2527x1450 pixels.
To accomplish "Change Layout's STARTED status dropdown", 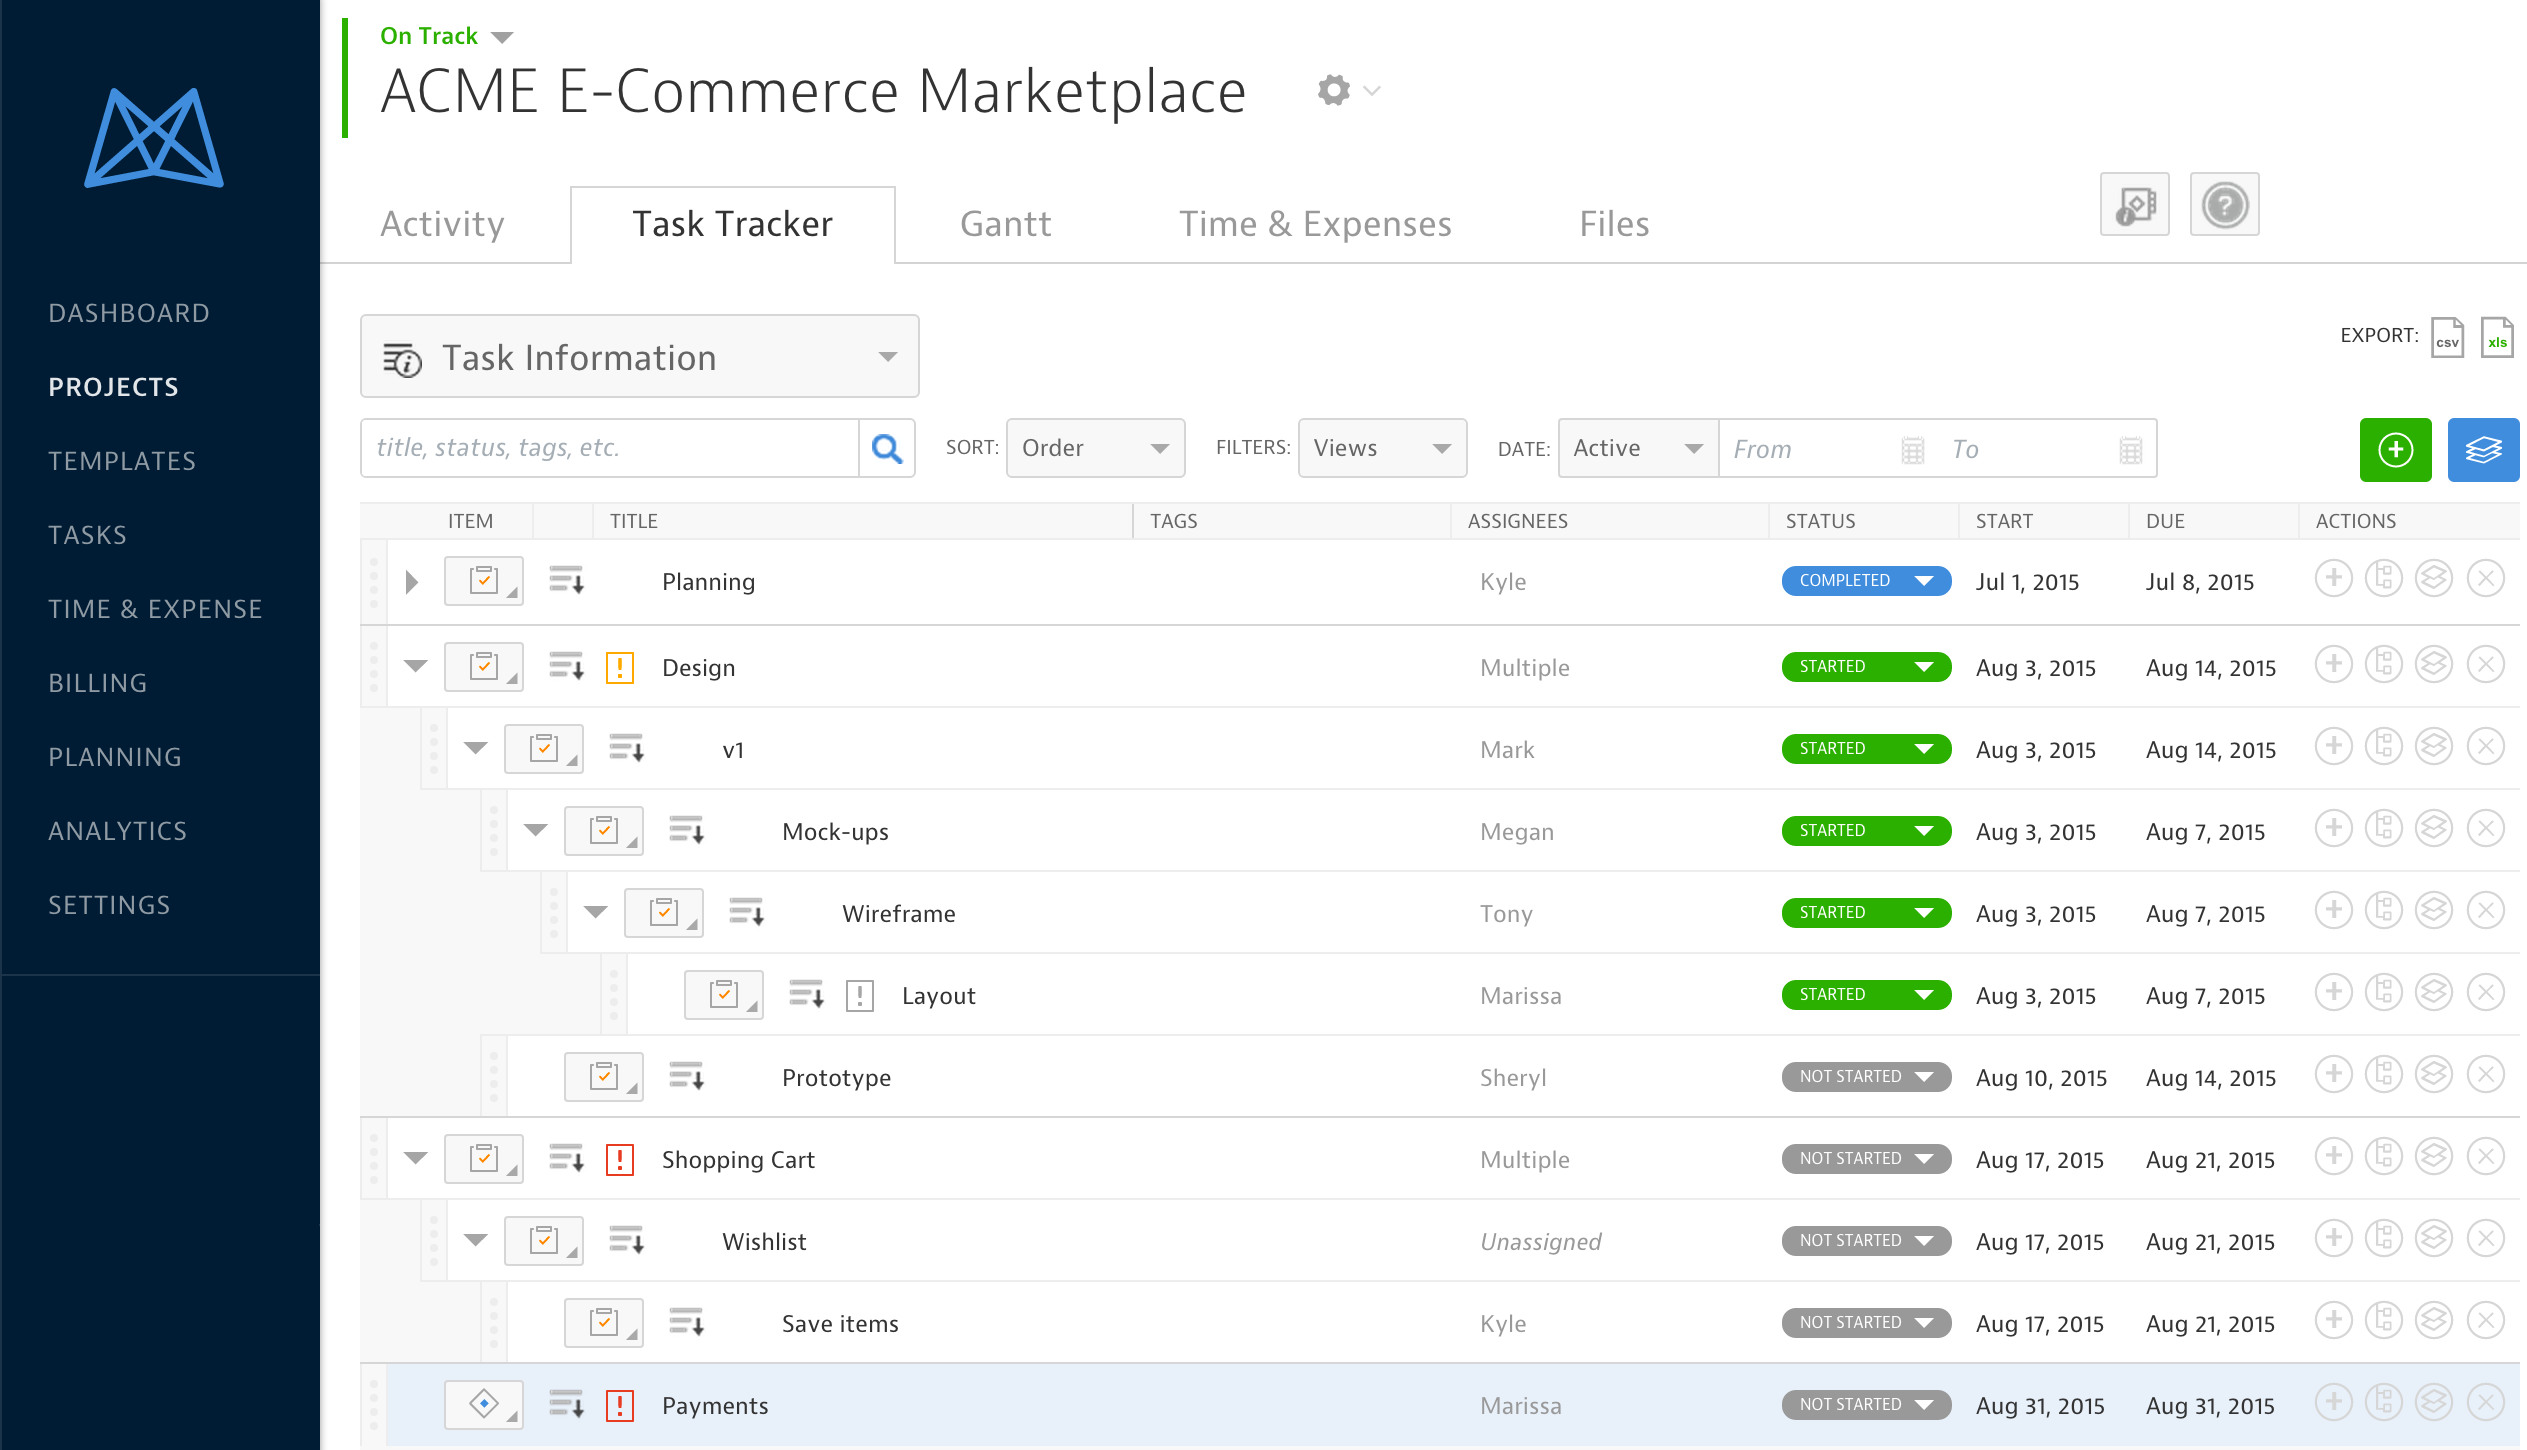I will point(1866,994).
